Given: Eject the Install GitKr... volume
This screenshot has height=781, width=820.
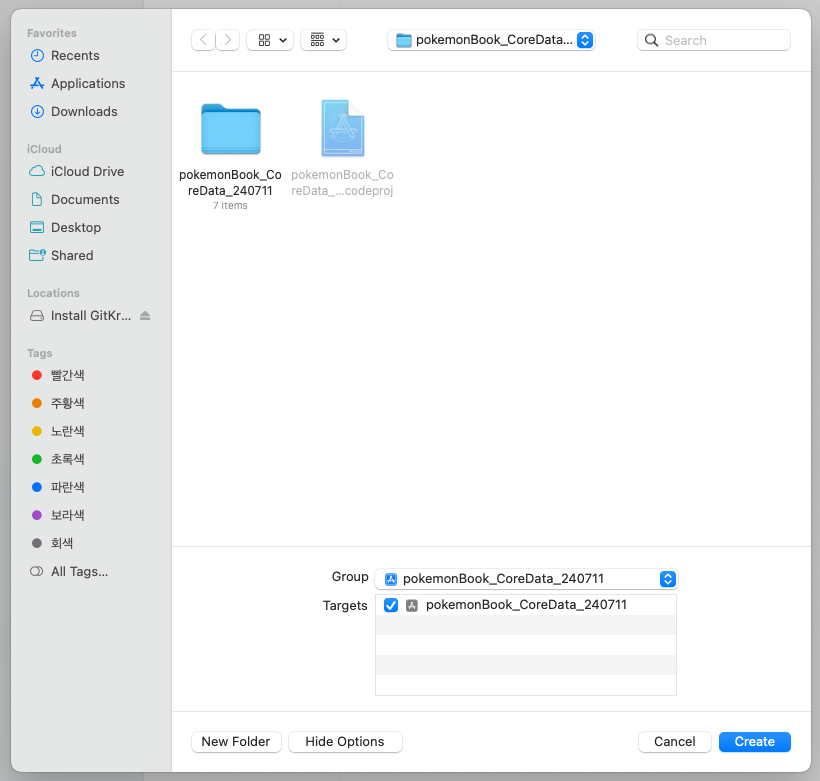Looking at the screenshot, I should pos(145,316).
